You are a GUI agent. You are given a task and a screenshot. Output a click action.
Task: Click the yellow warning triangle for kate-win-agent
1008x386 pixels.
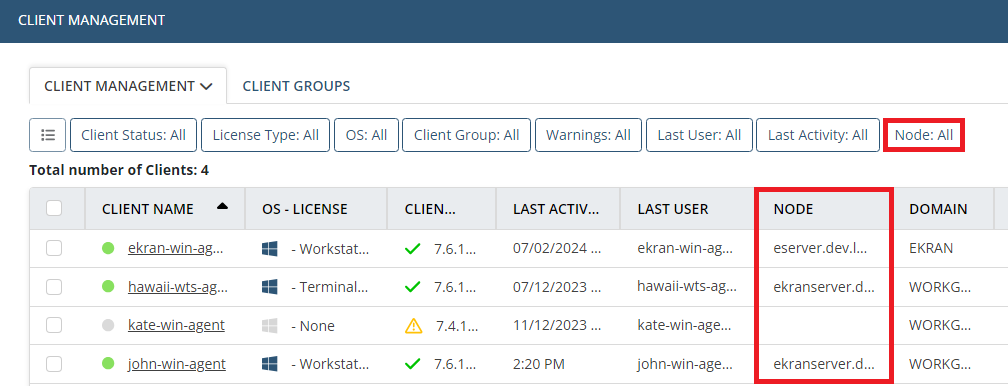click(413, 326)
